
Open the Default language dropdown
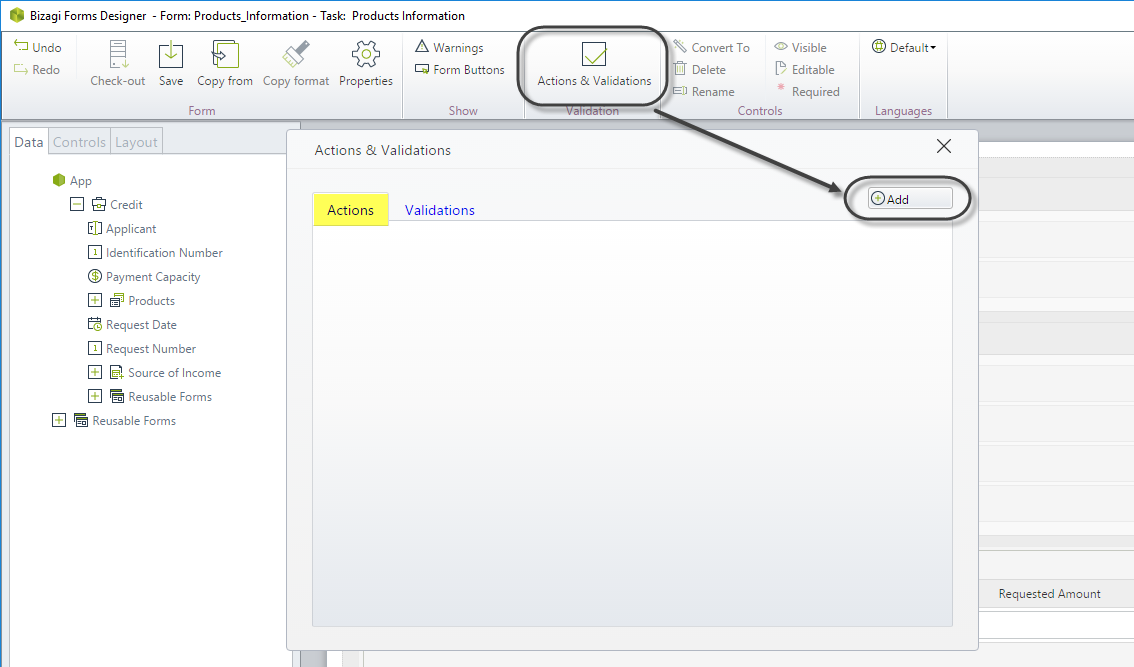pos(904,47)
